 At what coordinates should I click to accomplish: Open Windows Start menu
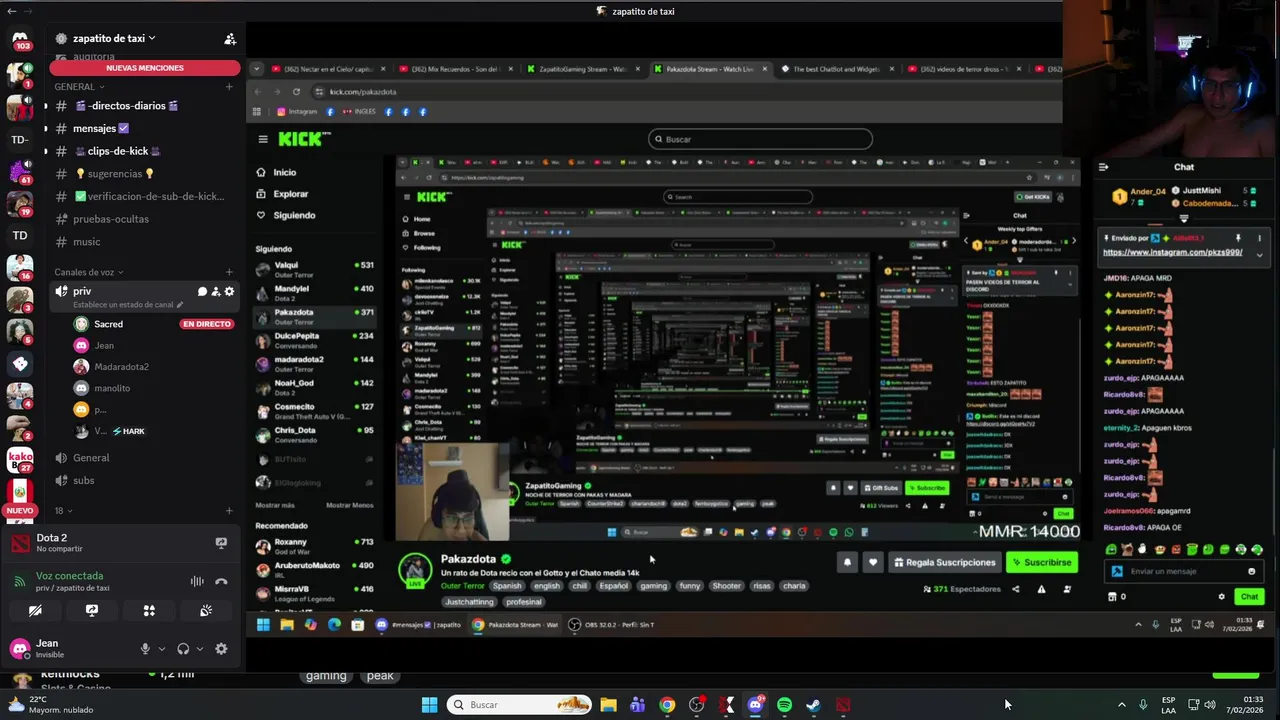pyautogui.click(x=429, y=705)
